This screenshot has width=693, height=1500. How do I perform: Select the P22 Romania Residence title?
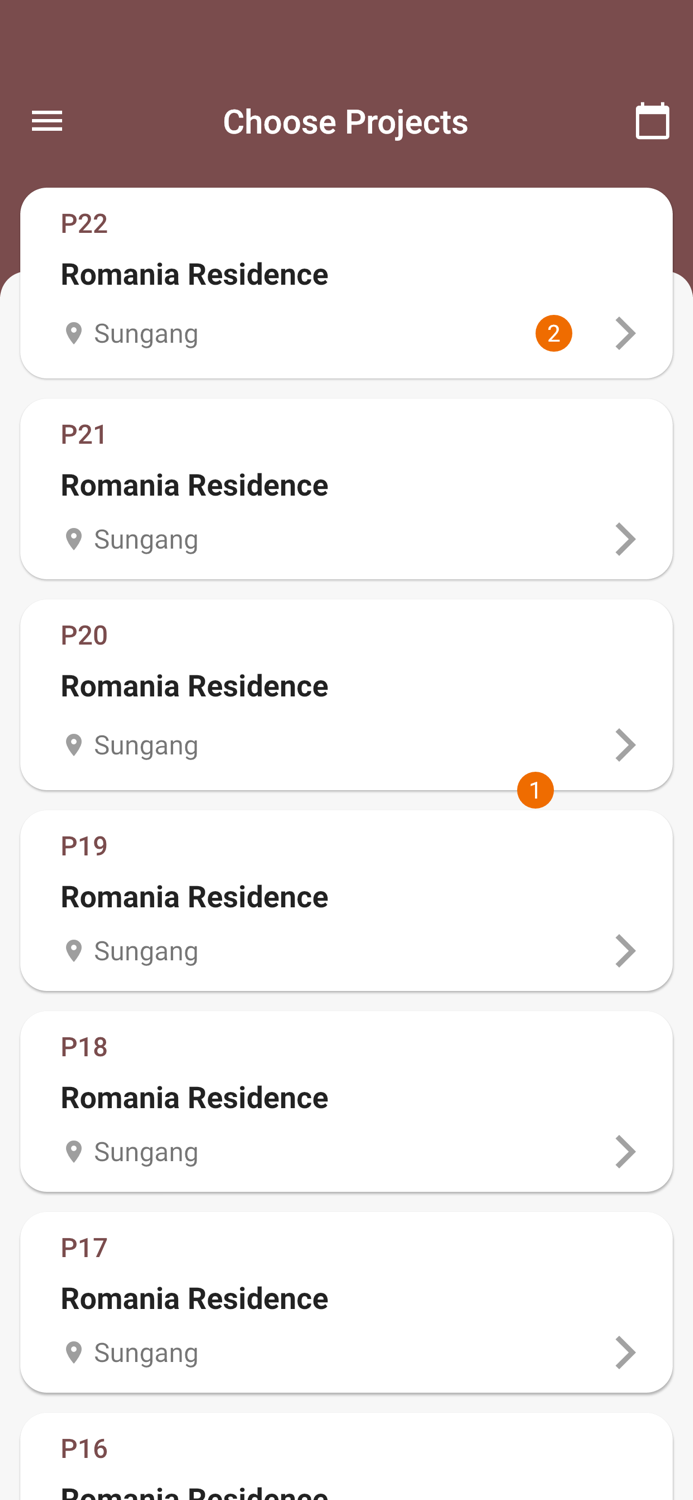(194, 274)
